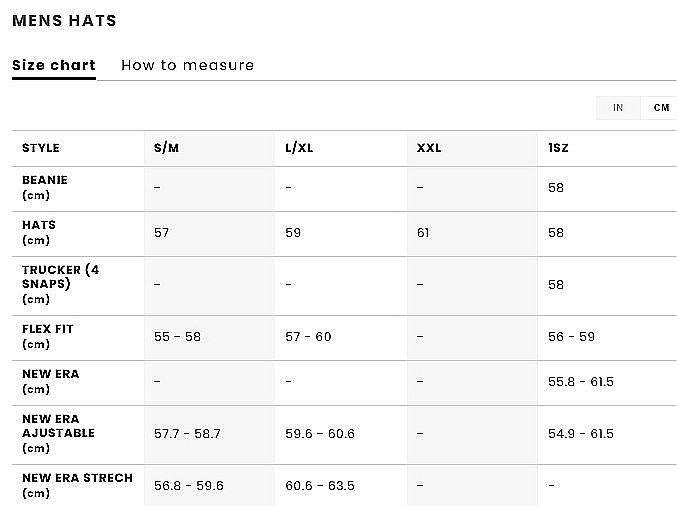Click the L/XL column header
Viewport: 677px width, 506px height.
[x=299, y=148]
